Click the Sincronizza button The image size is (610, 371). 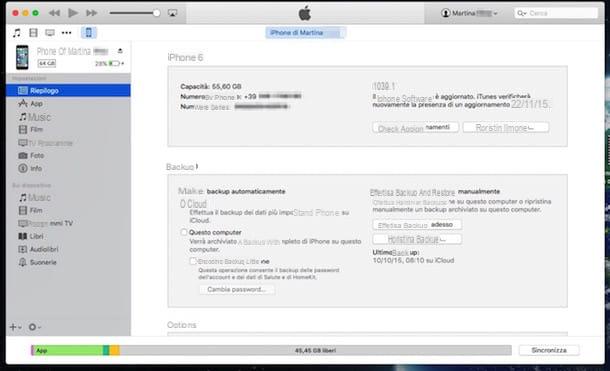click(x=549, y=350)
